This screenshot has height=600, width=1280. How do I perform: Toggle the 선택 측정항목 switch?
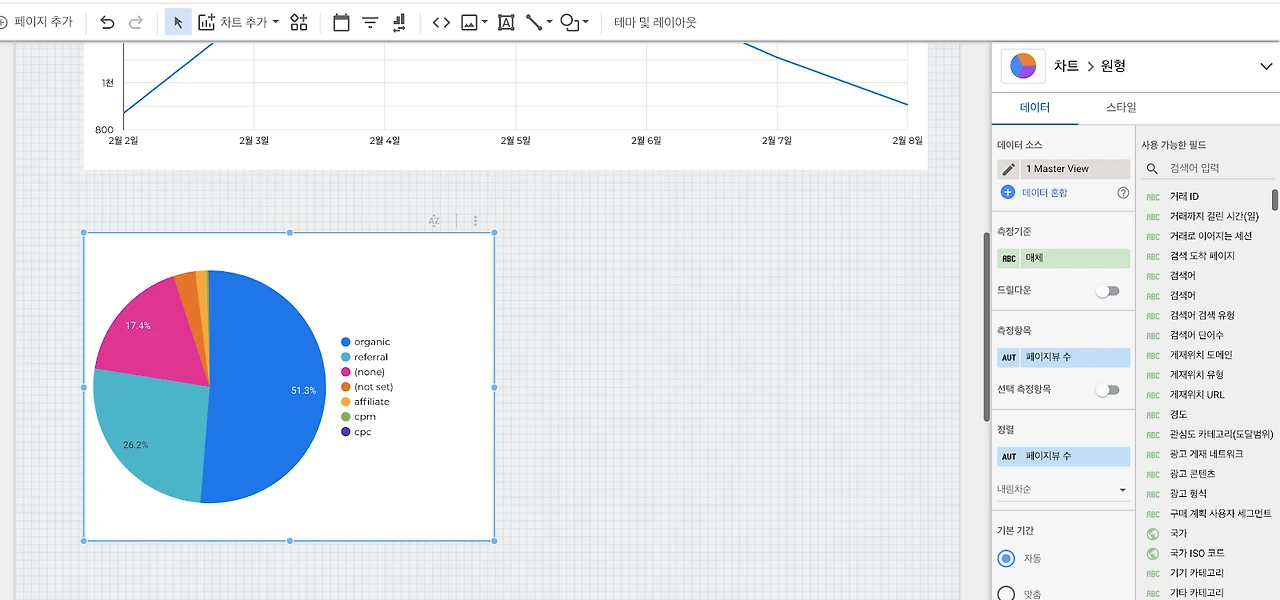click(1107, 390)
